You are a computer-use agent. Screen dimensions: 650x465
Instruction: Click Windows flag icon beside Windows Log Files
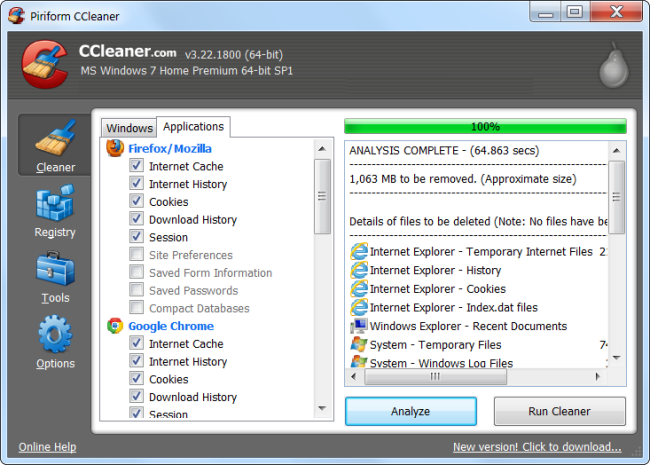359,361
